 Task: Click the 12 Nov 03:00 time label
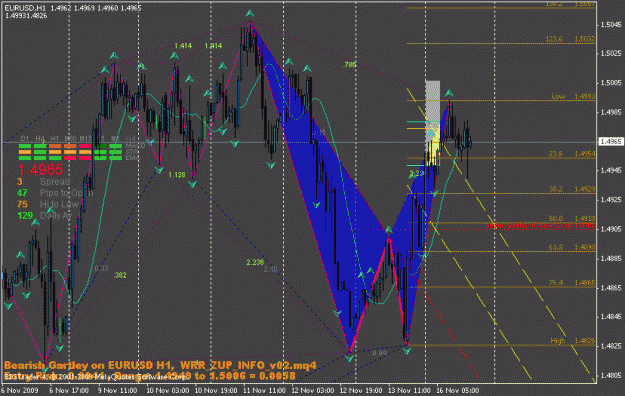tap(312, 390)
